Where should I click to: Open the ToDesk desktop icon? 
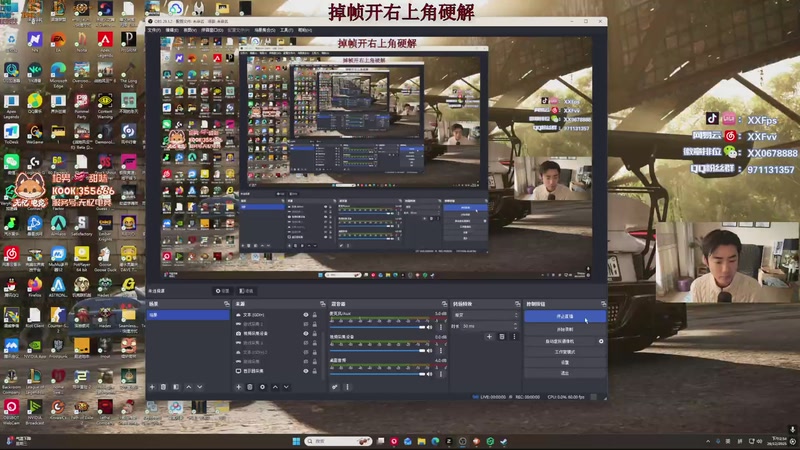pos(11,134)
